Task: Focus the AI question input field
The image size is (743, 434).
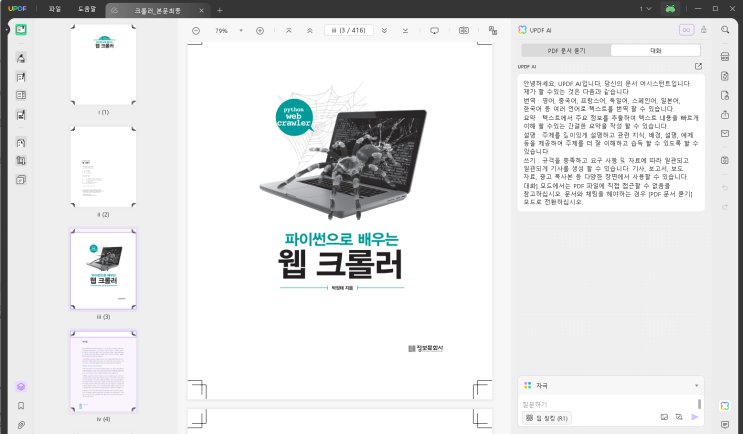Action: click(609, 404)
